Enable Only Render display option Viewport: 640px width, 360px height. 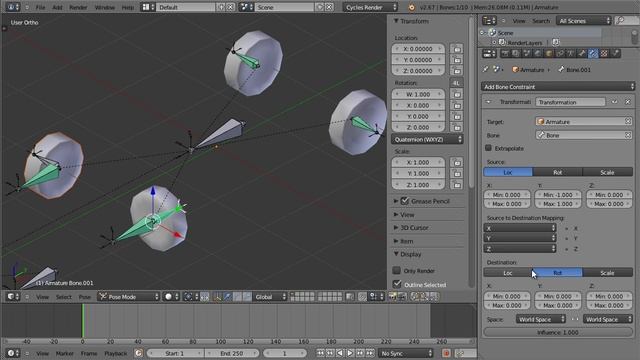click(397, 270)
